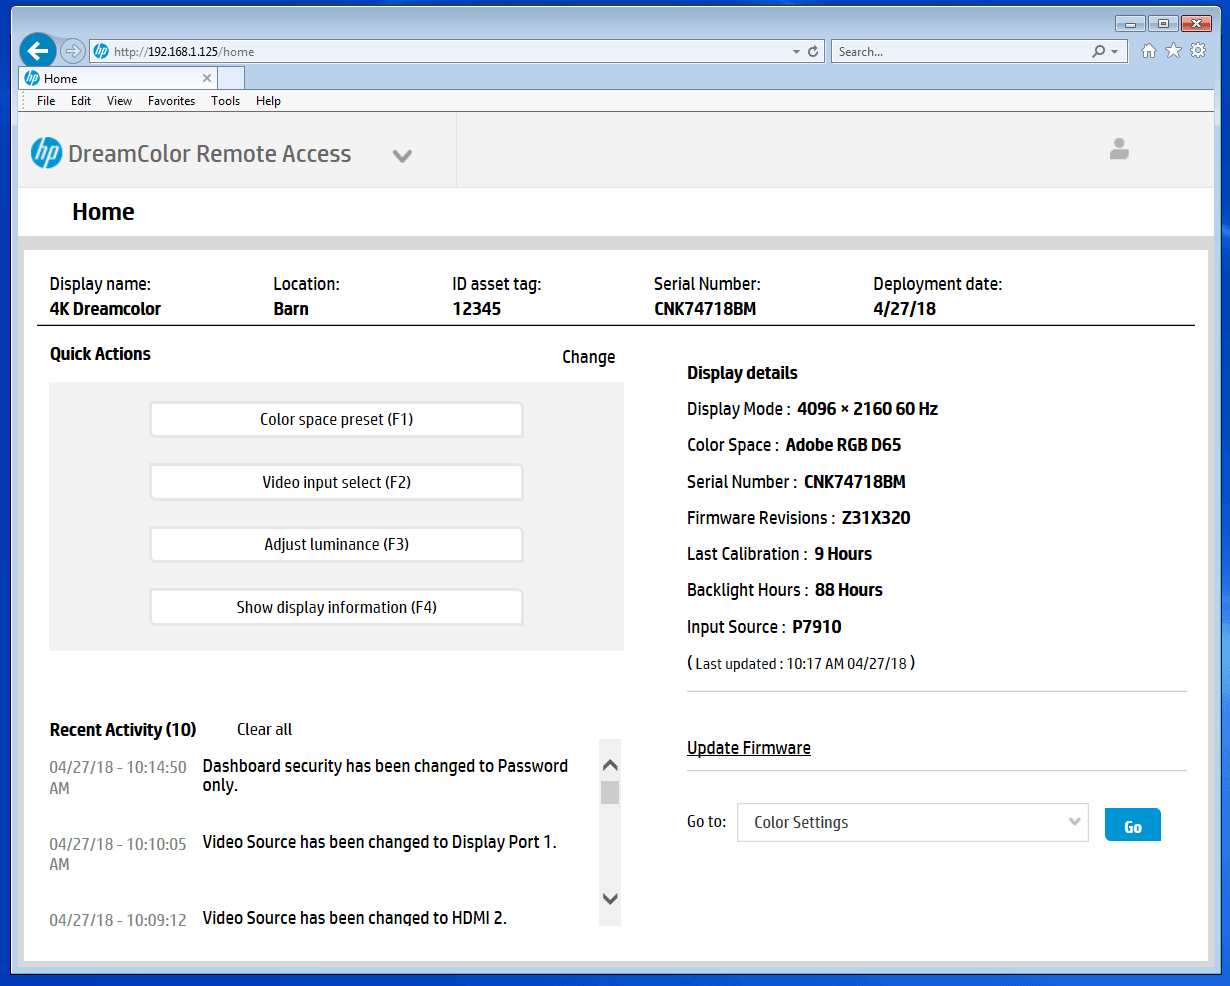Click the "Display details" heading
Image resolution: width=1230 pixels, height=986 pixels.
pos(742,373)
